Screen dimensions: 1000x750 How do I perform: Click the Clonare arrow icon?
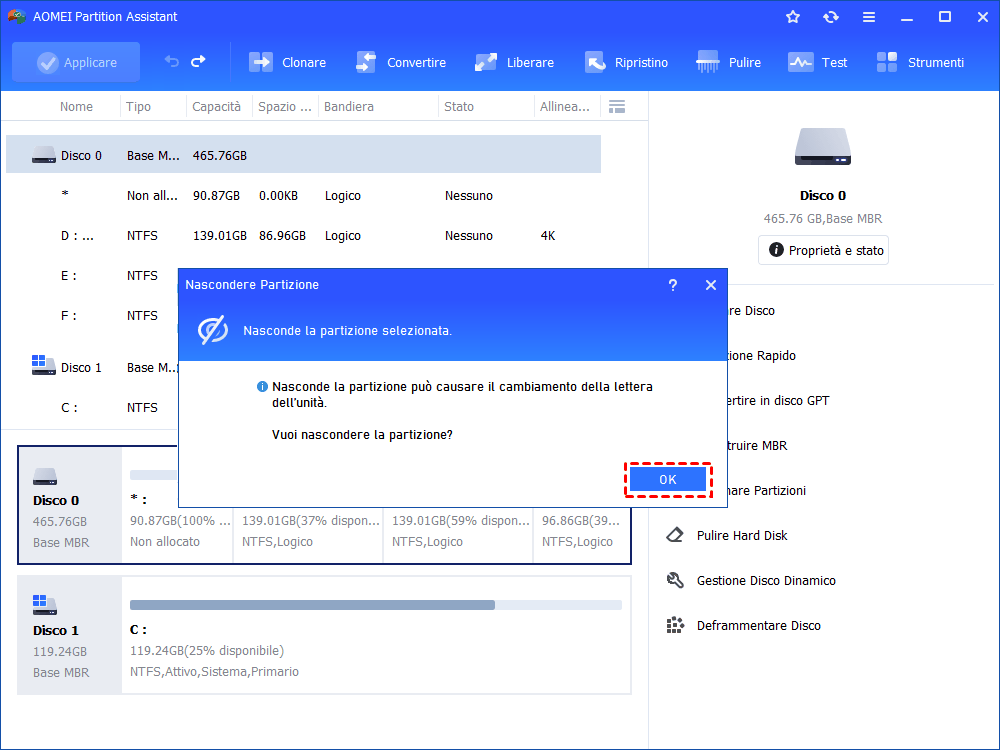click(x=260, y=62)
